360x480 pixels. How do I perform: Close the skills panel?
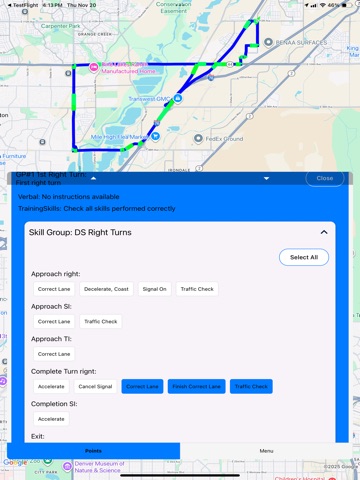coord(325,178)
